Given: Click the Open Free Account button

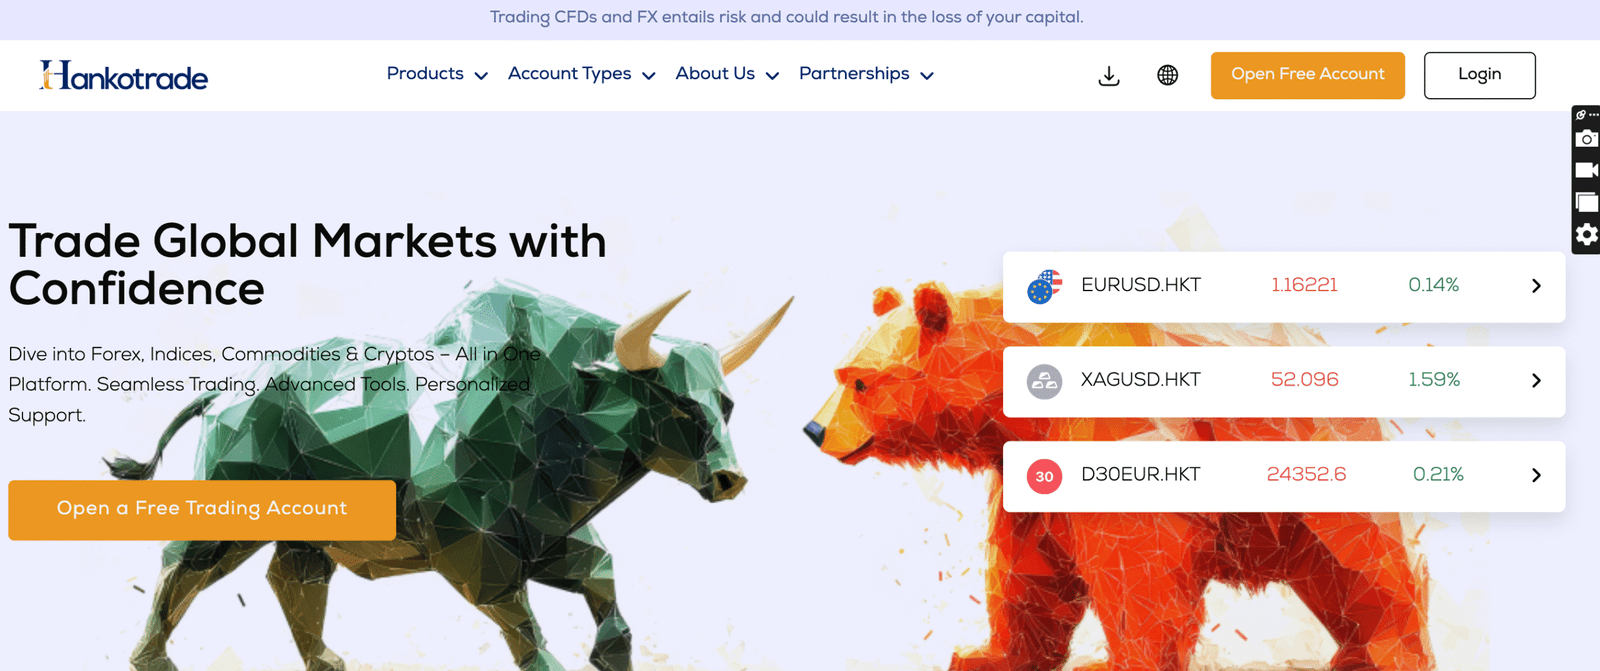Looking at the screenshot, I should tap(1307, 75).
